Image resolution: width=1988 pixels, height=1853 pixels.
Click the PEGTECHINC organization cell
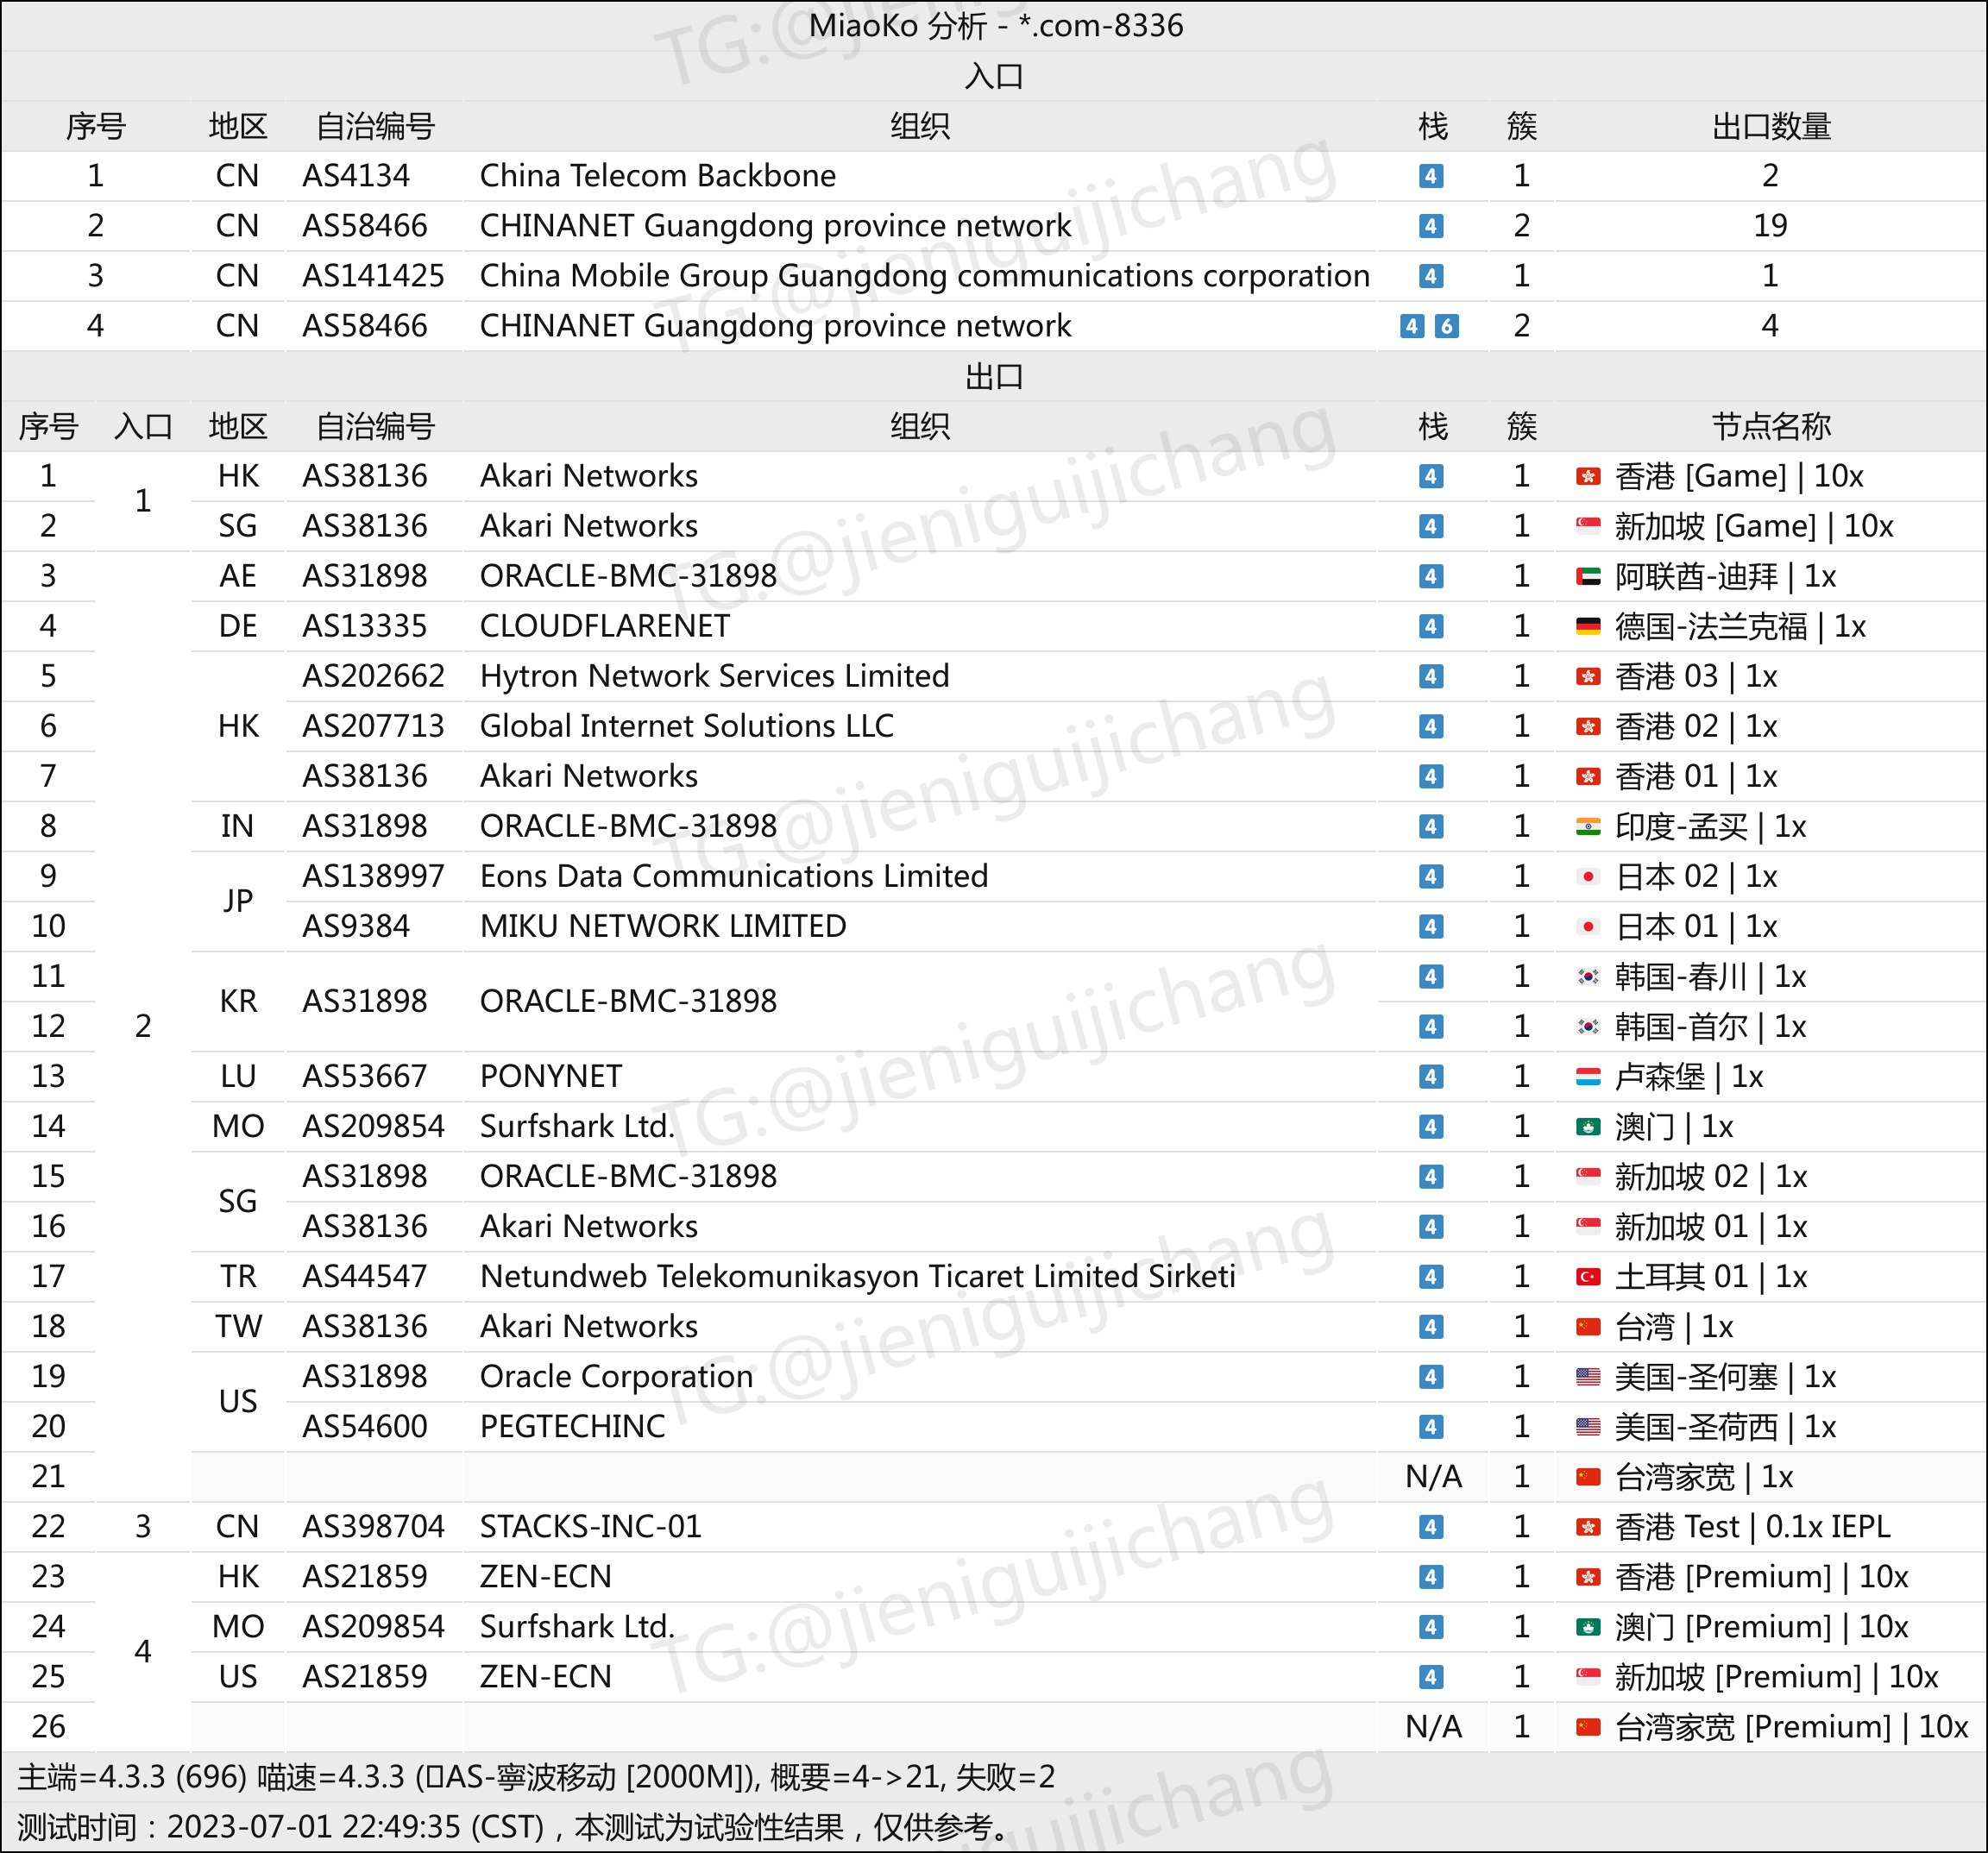click(572, 1426)
